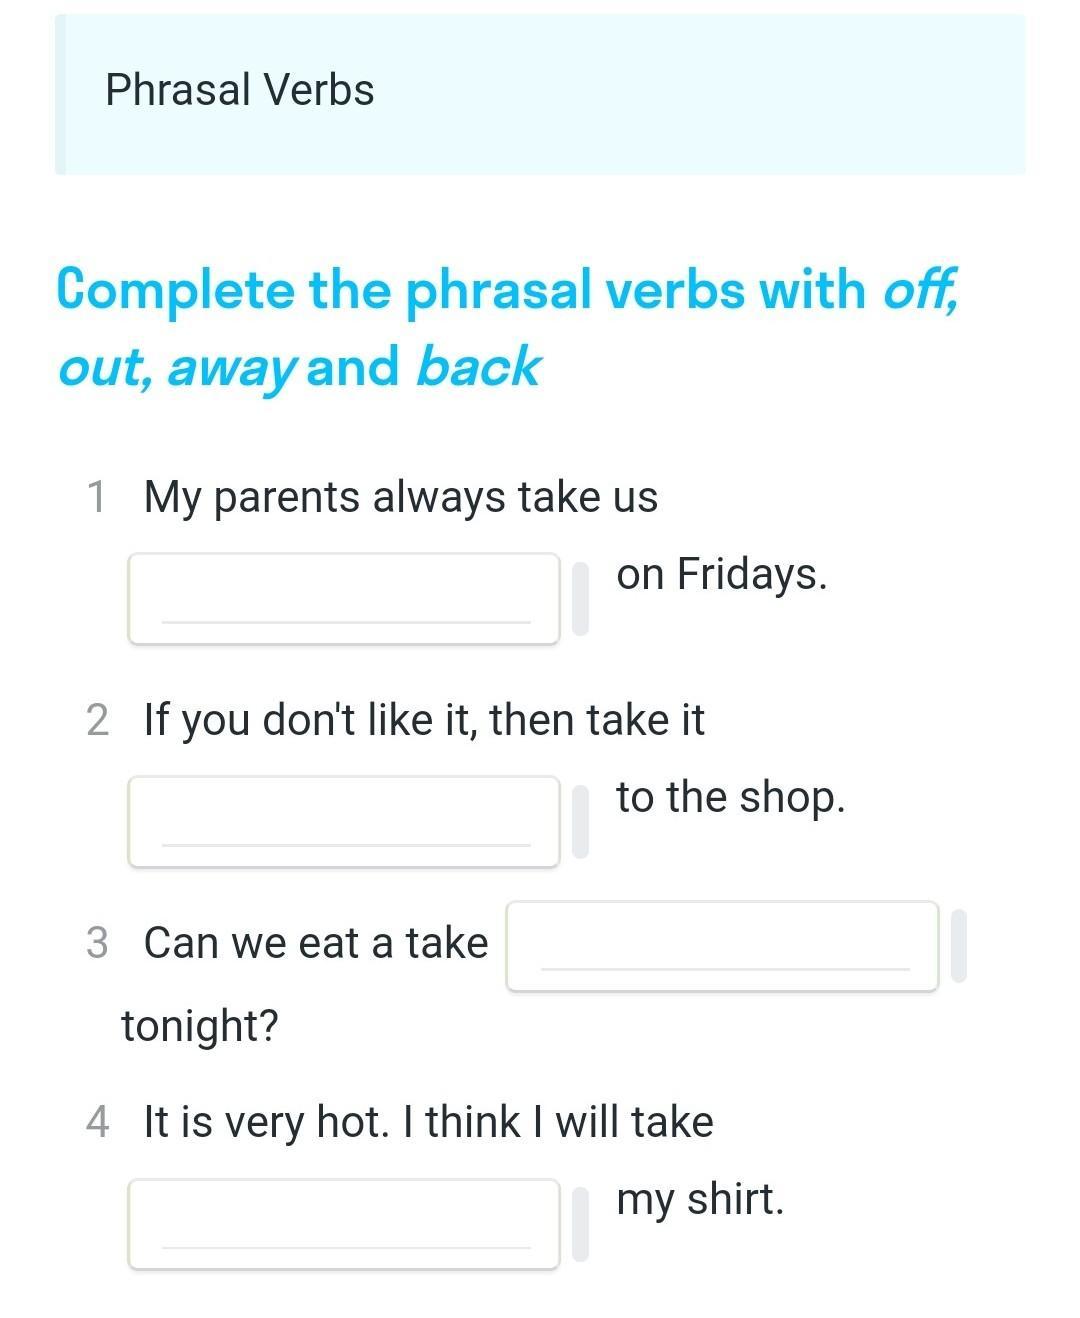Screen dimensions: 1080x1318
Task: Click question number 3
Action: [x=97, y=943]
